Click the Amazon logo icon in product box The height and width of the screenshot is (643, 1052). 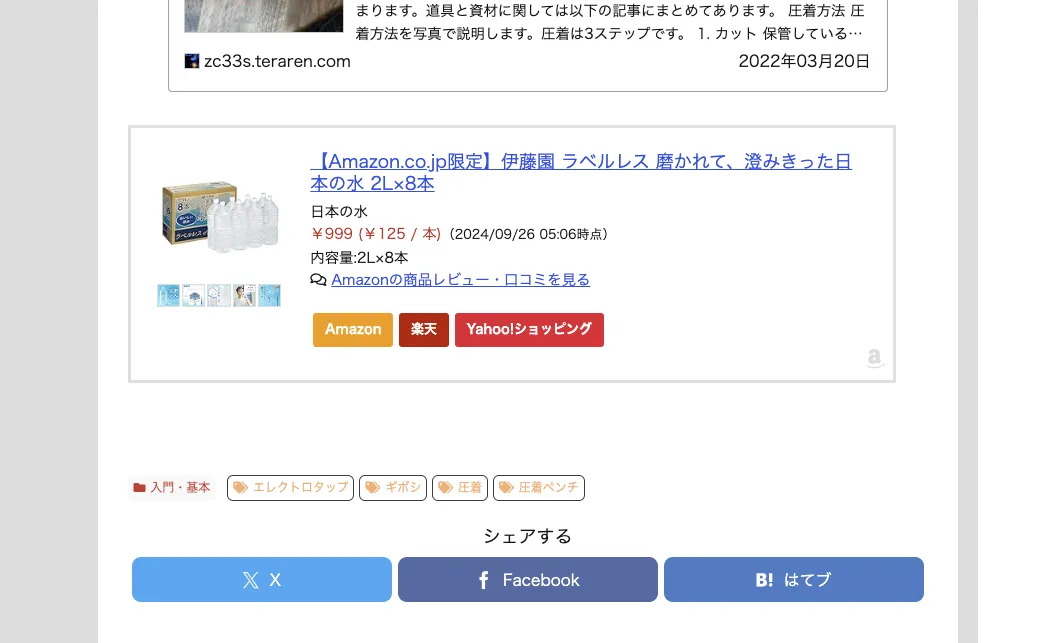pos(874,358)
